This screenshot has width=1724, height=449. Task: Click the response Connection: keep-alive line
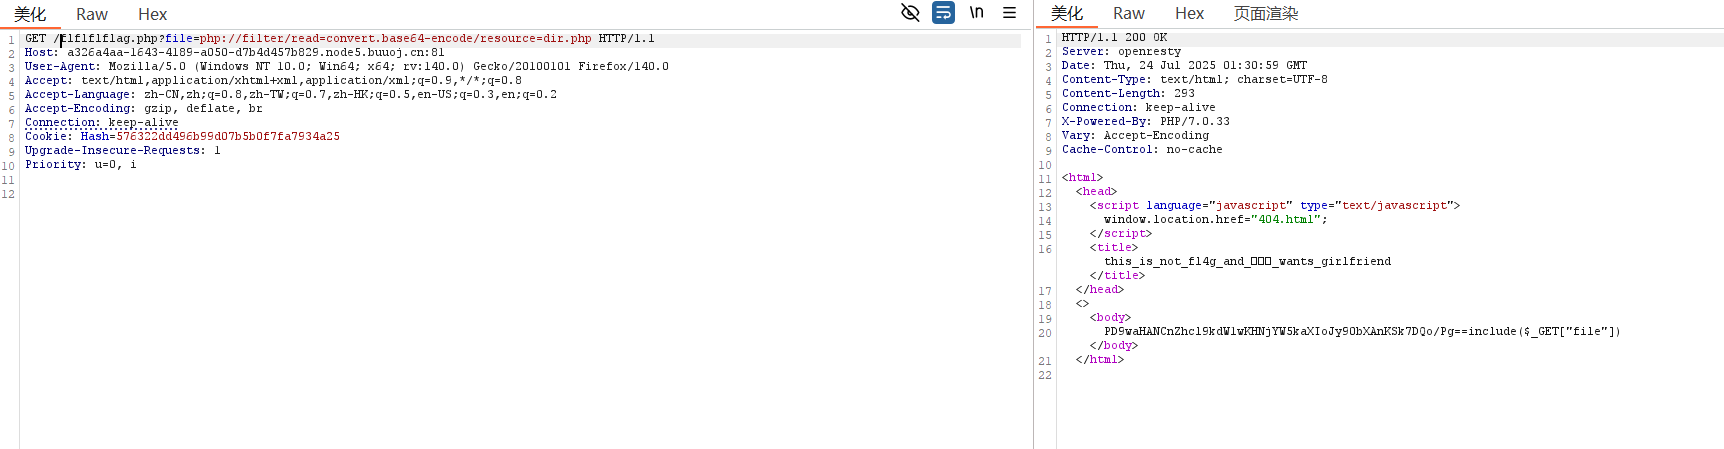[1139, 108]
